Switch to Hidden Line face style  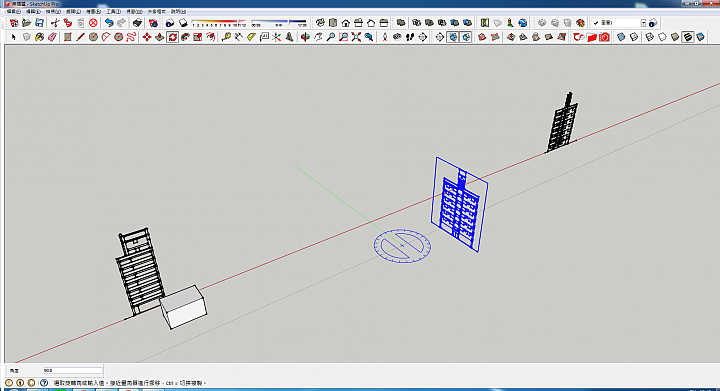coord(662,37)
